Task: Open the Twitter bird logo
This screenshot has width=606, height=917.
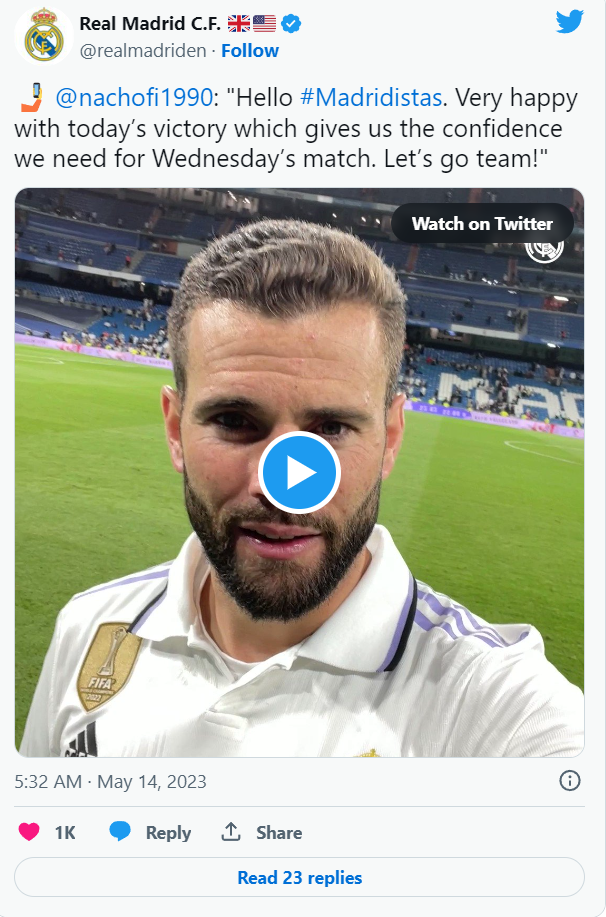Action: tap(570, 22)
